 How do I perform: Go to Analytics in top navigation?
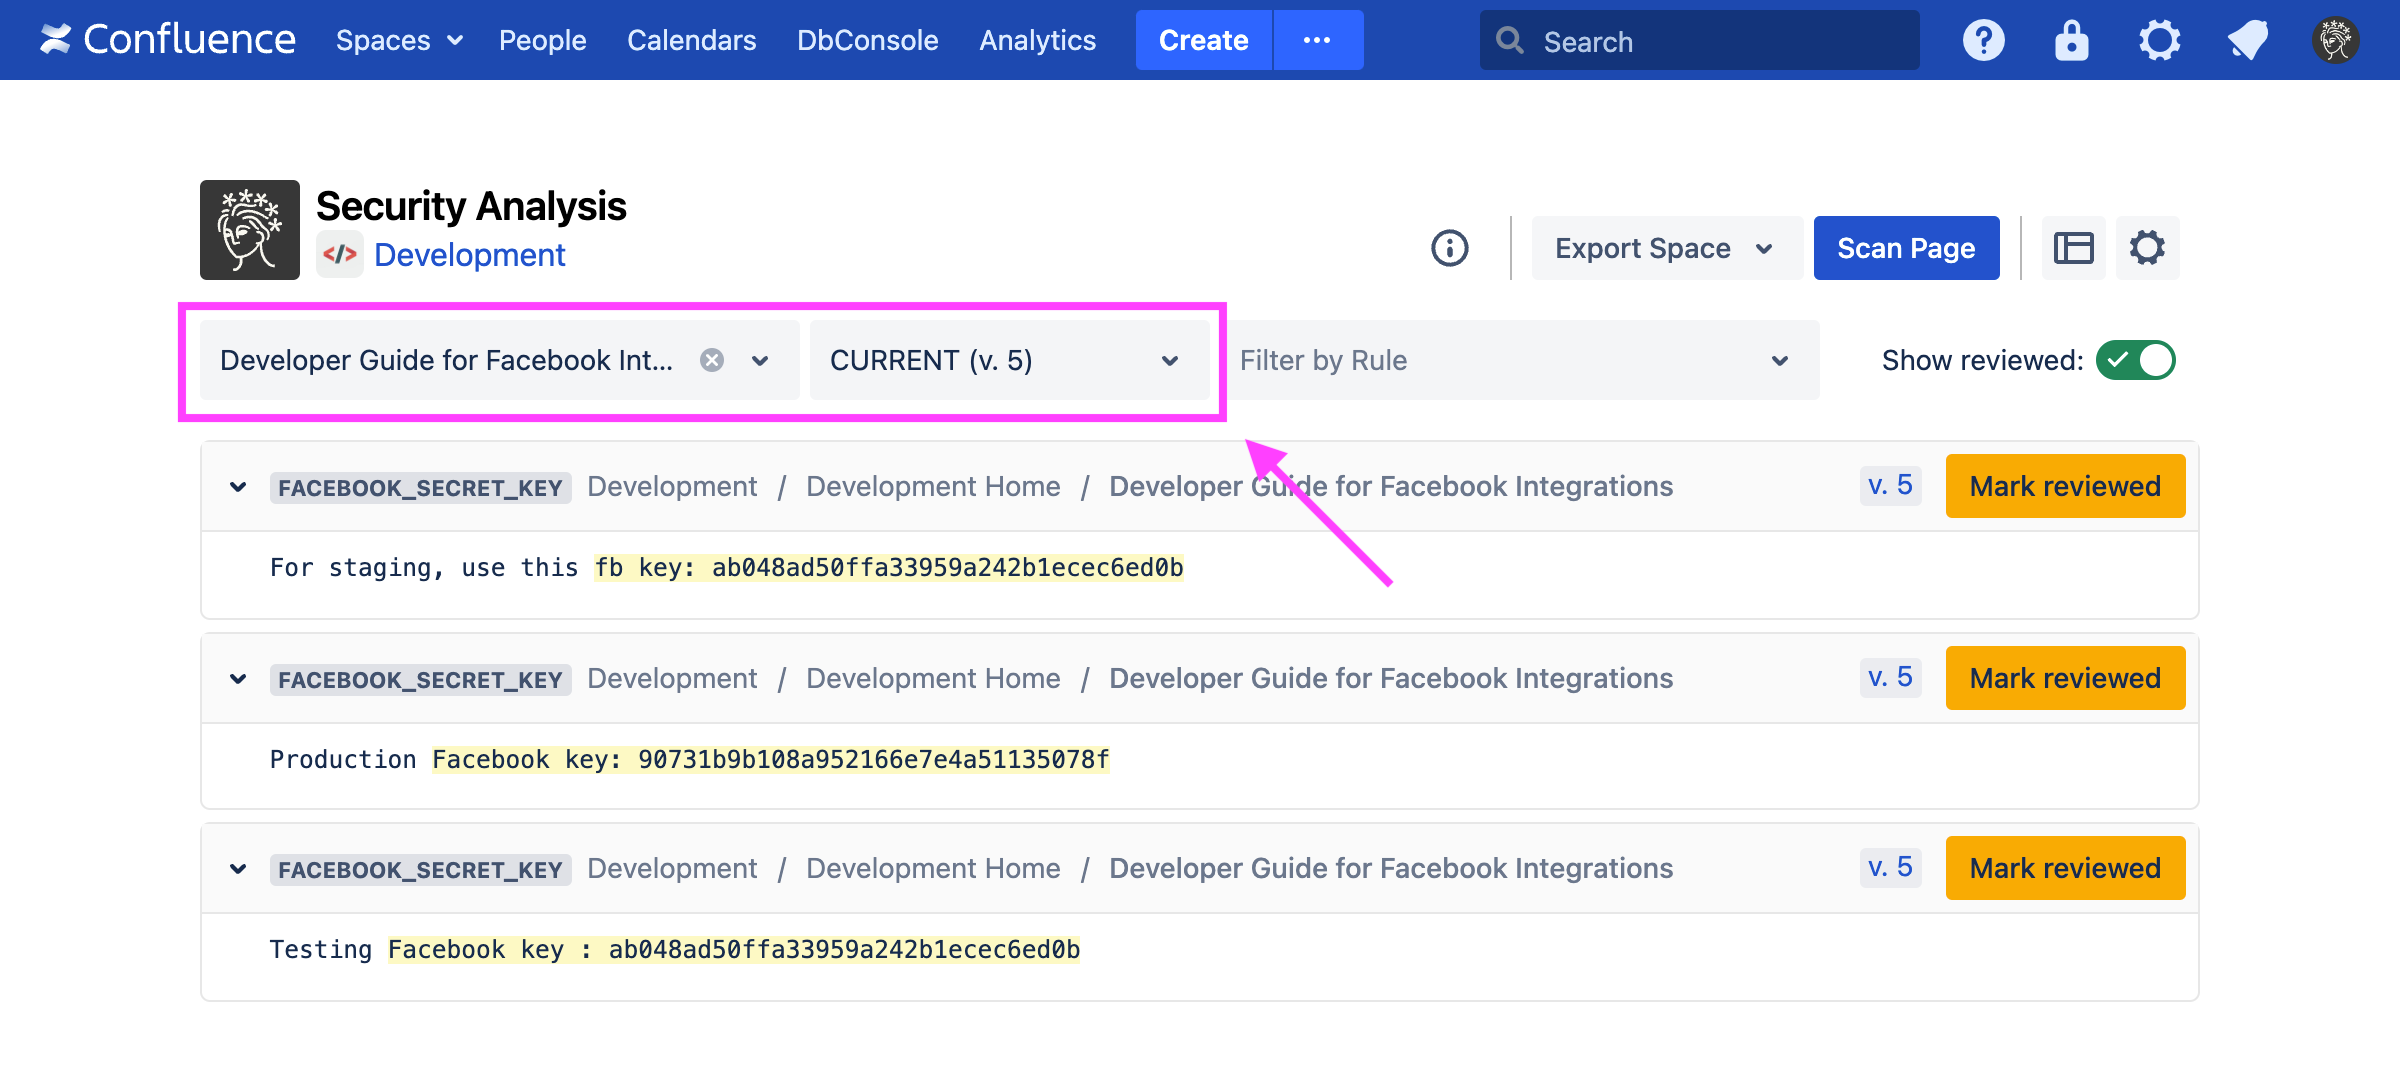pyautogui.click(x=1037, y=41)
